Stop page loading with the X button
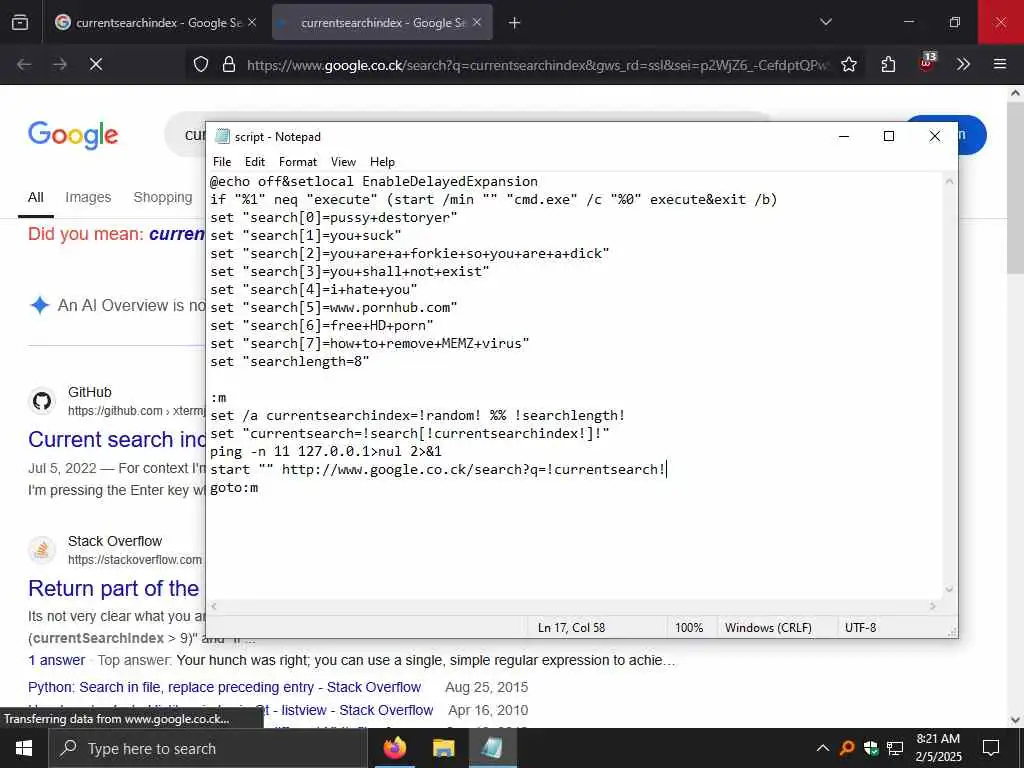Image resolution: width=1024 pixels, height=768 pixels. (x=96, y=64)
